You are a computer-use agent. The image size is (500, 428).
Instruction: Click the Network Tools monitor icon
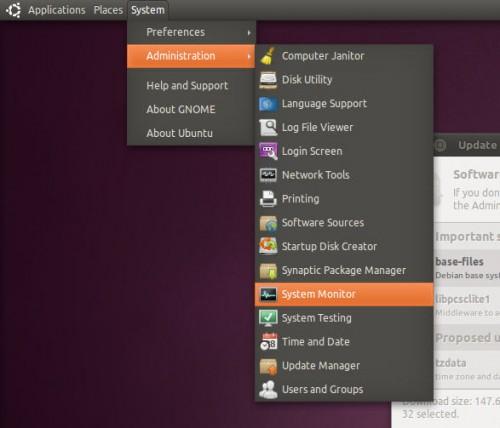click(x=268, y=175)
